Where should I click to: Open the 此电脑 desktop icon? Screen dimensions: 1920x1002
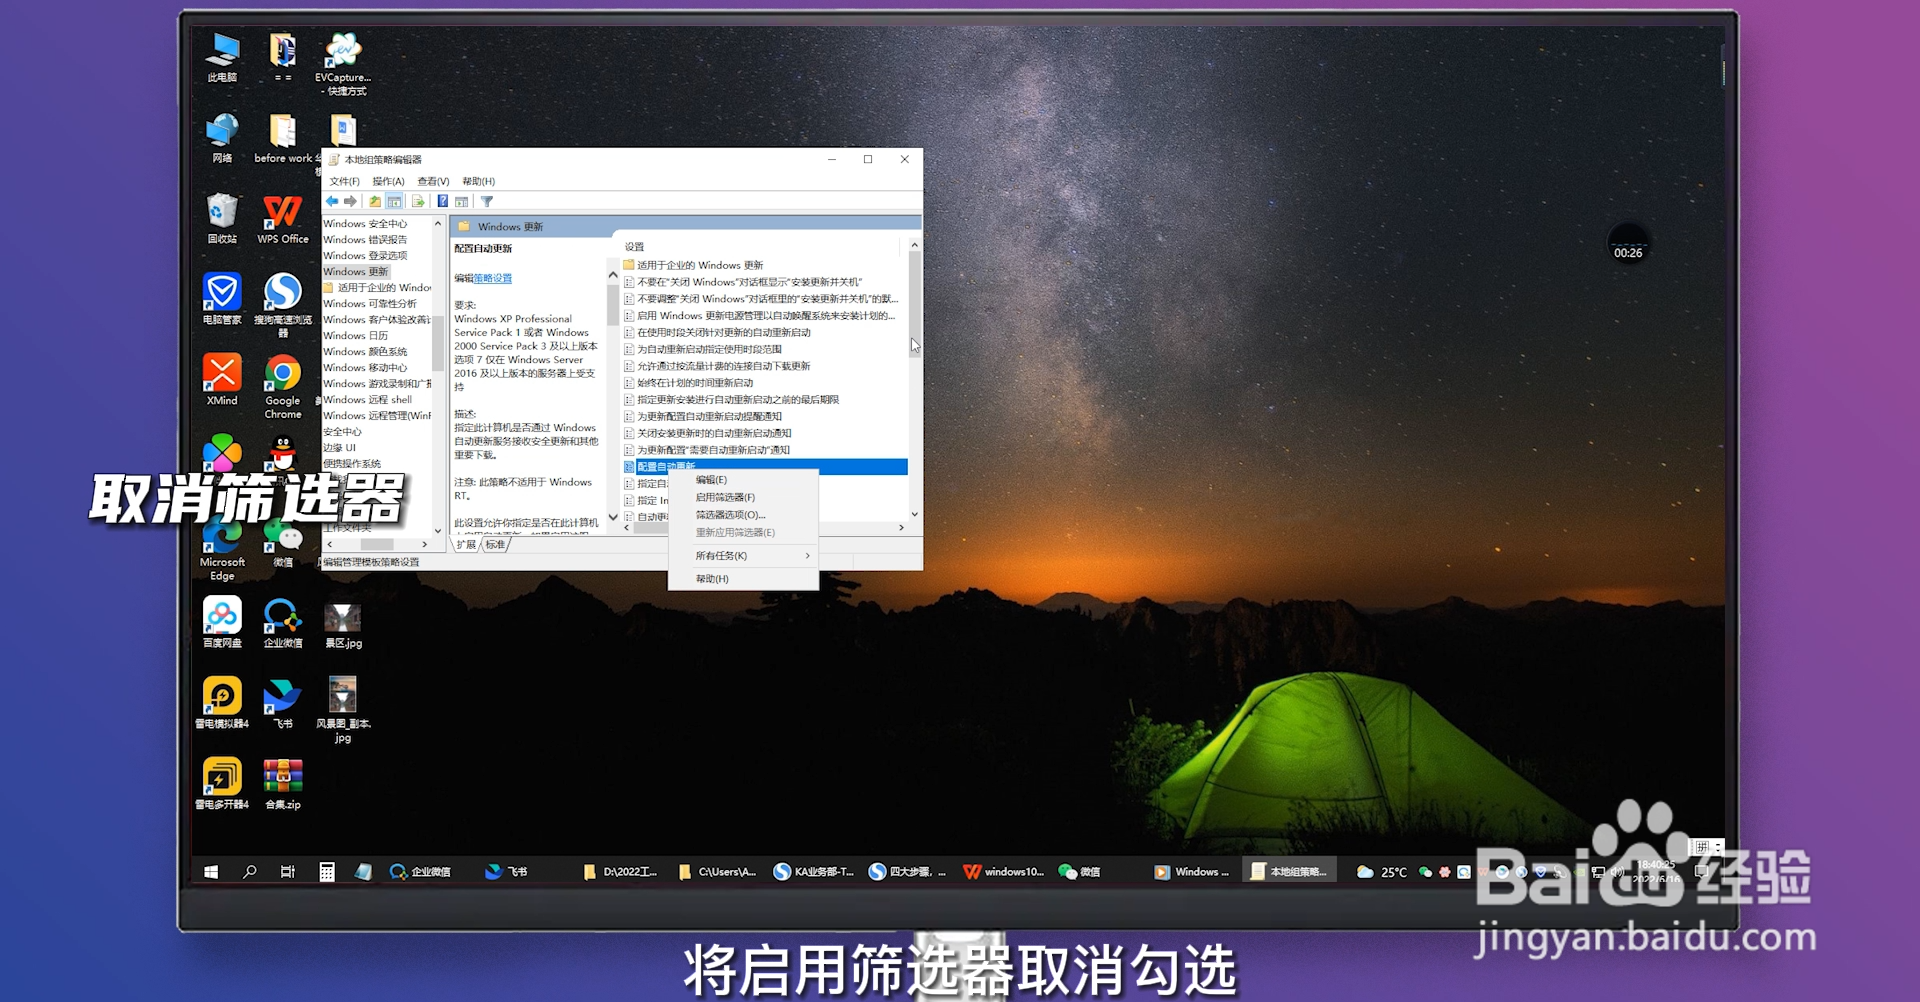pos(222,57)
